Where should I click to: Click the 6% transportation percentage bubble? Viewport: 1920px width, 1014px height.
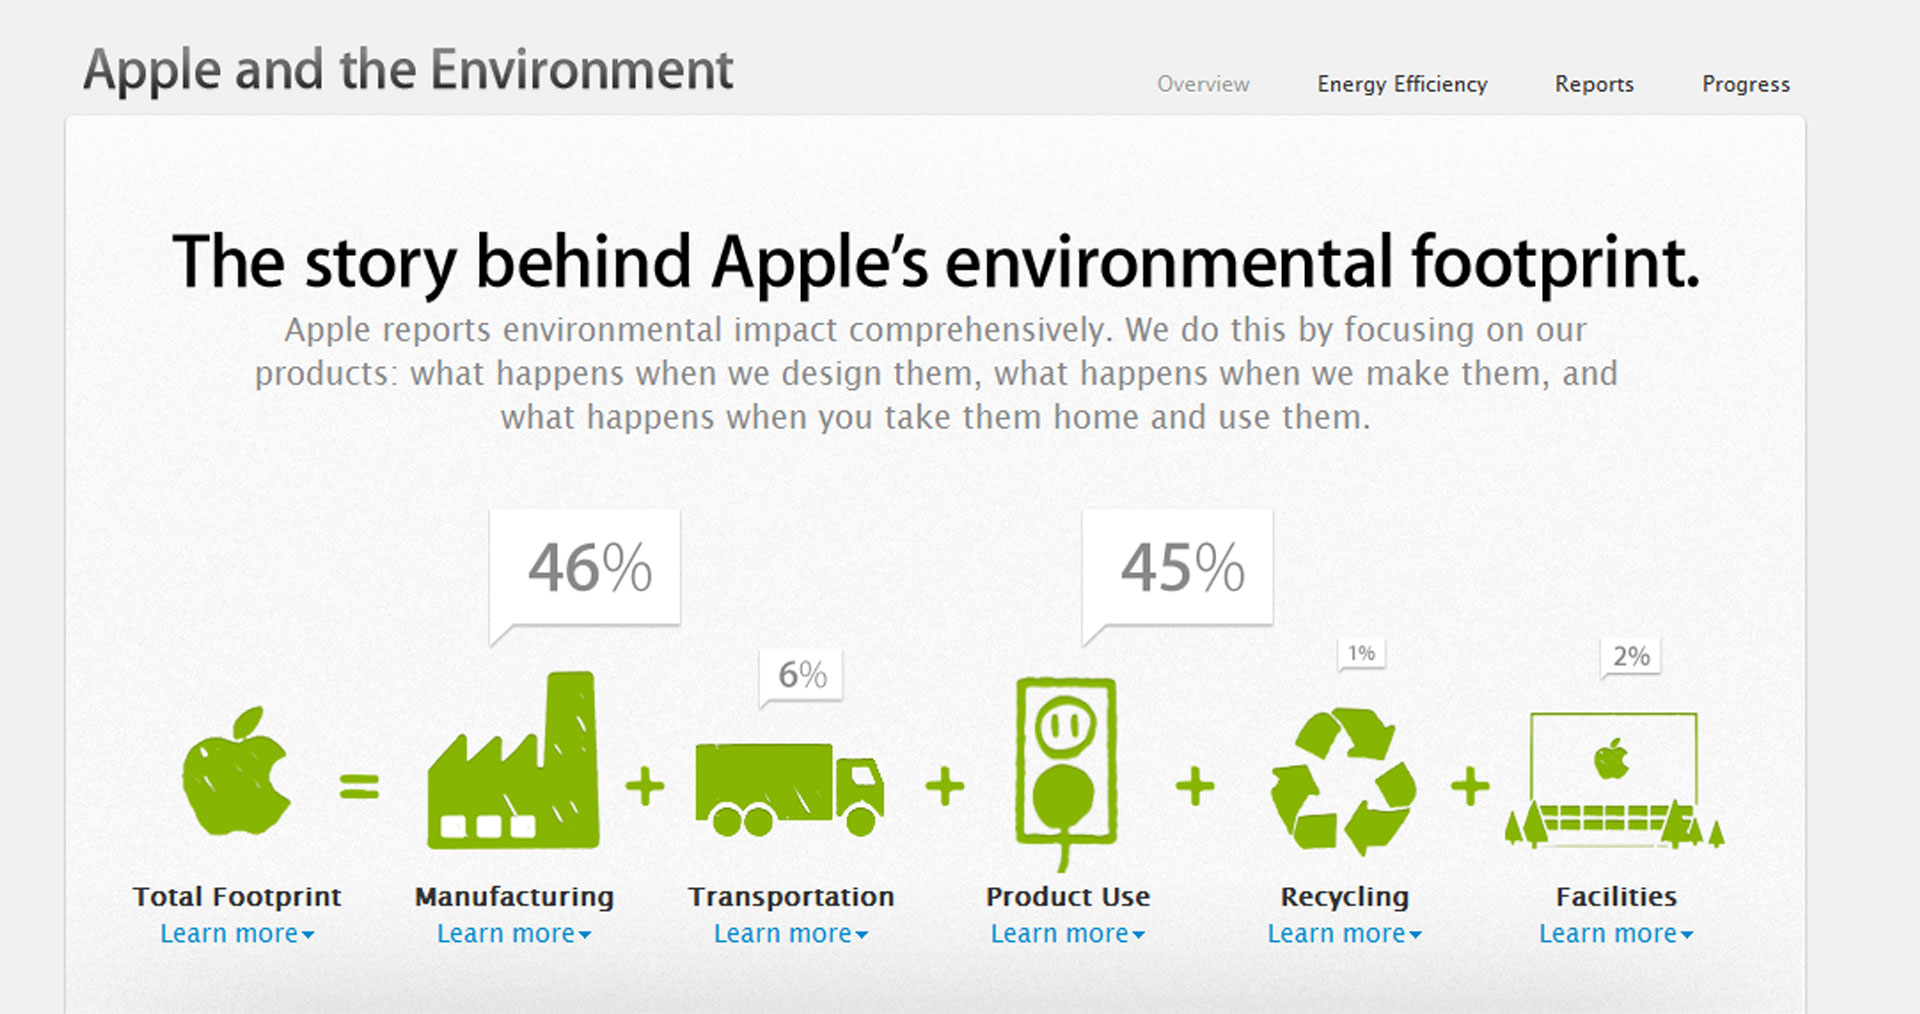[x=802, y=675]
